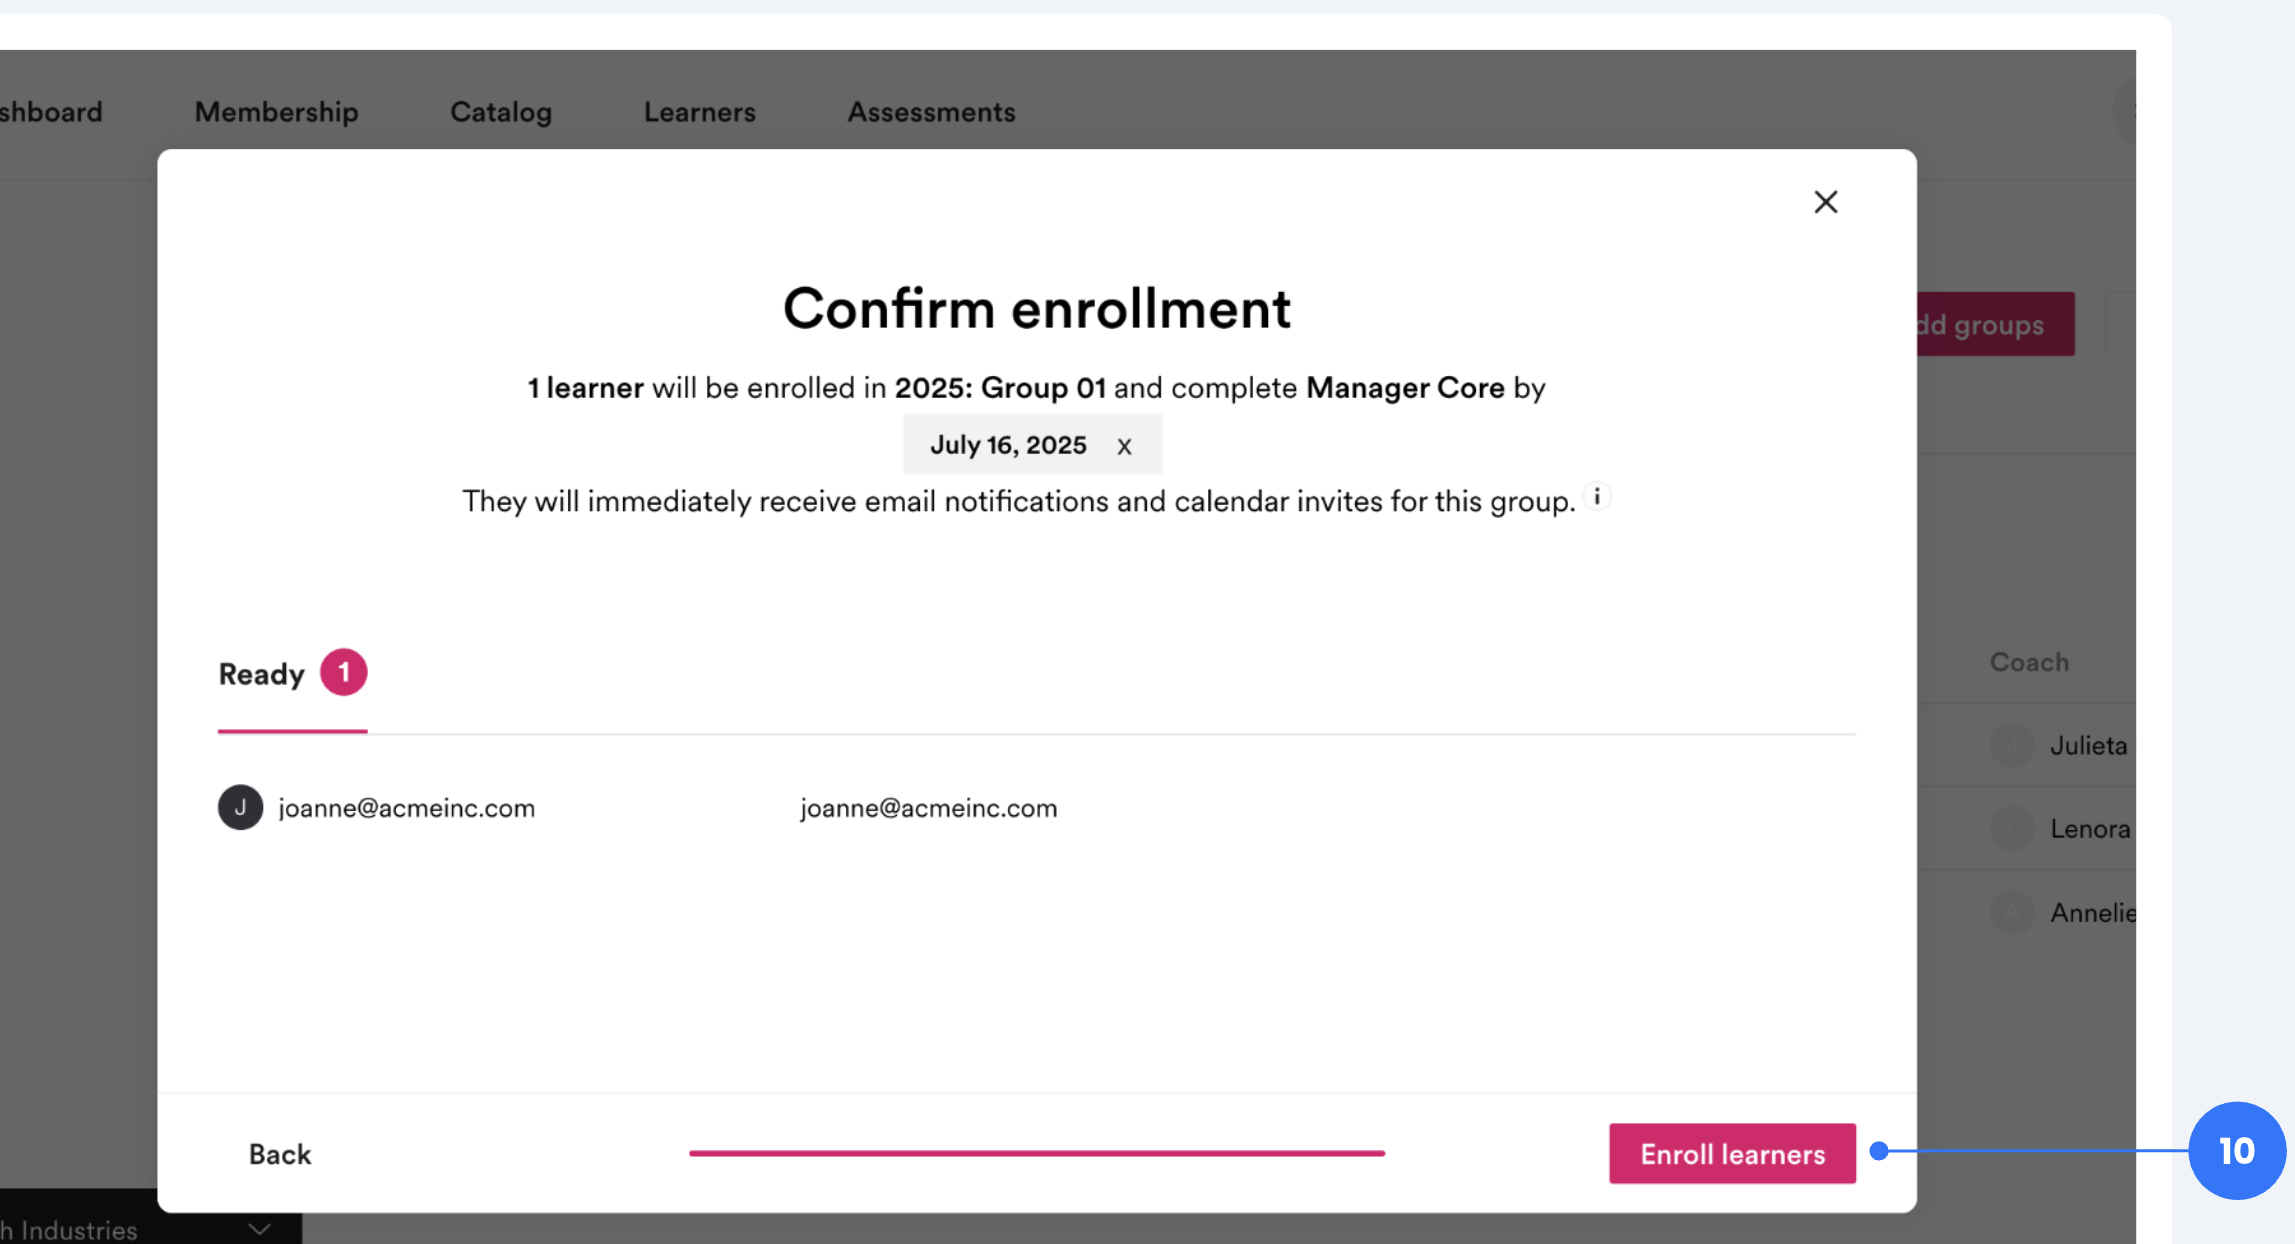The height and width of the screenshot is (1244, 2295).
Task: Close the Confirm enrollment dialog
Action: click(x=1825, y=202)
